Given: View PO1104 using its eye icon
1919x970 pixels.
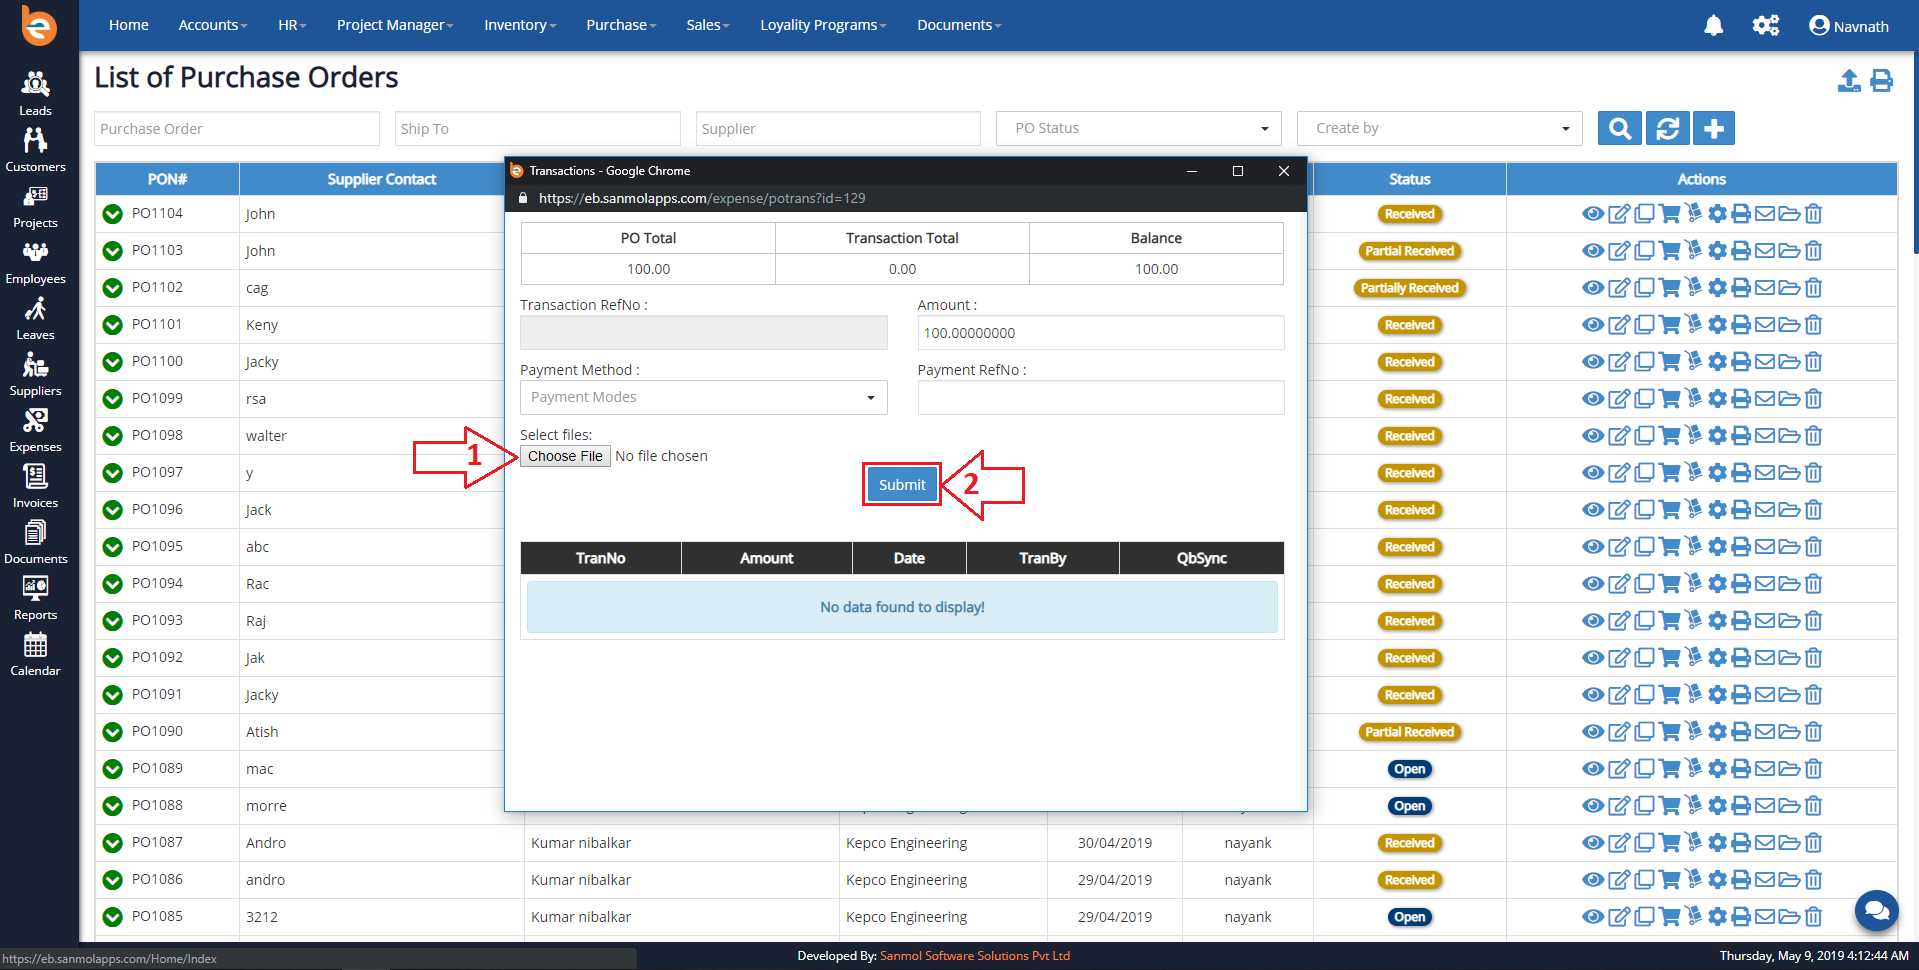Looking at the screenshot, I should (1593, 214).
